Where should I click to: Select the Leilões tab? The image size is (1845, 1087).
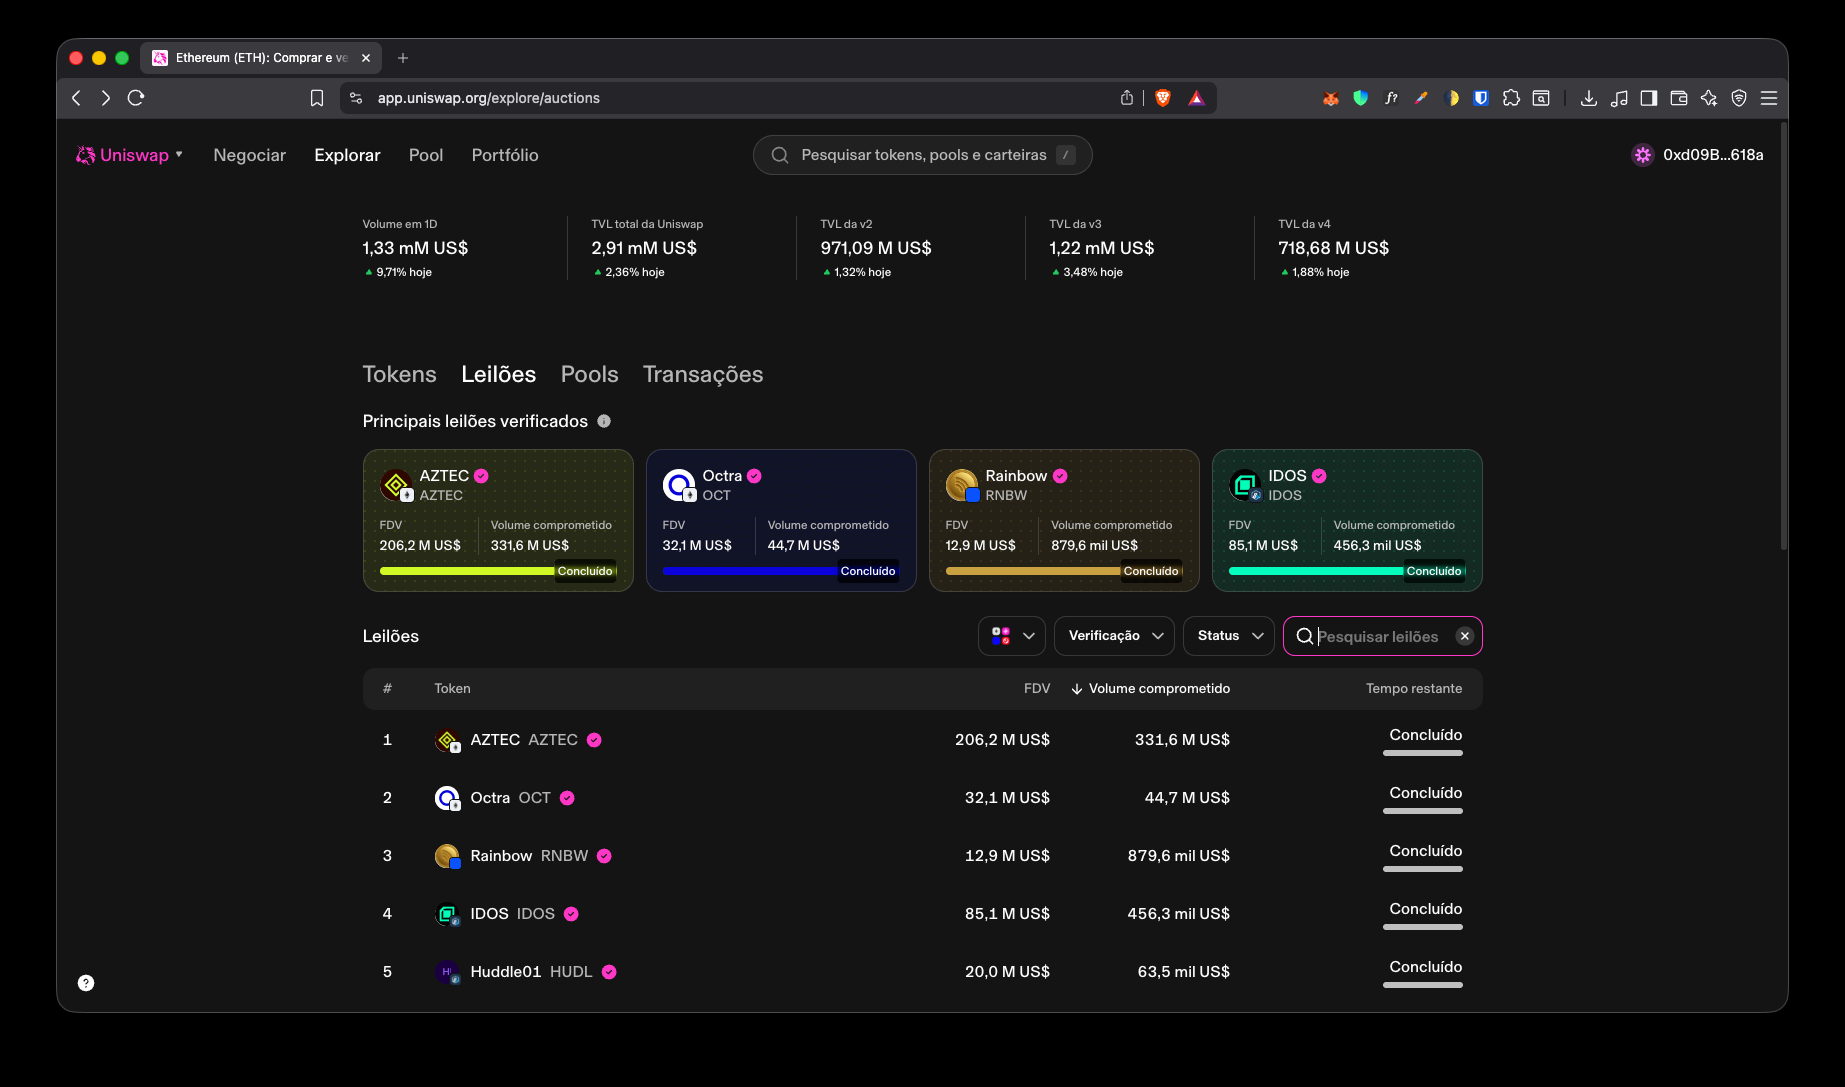(498, 374)
